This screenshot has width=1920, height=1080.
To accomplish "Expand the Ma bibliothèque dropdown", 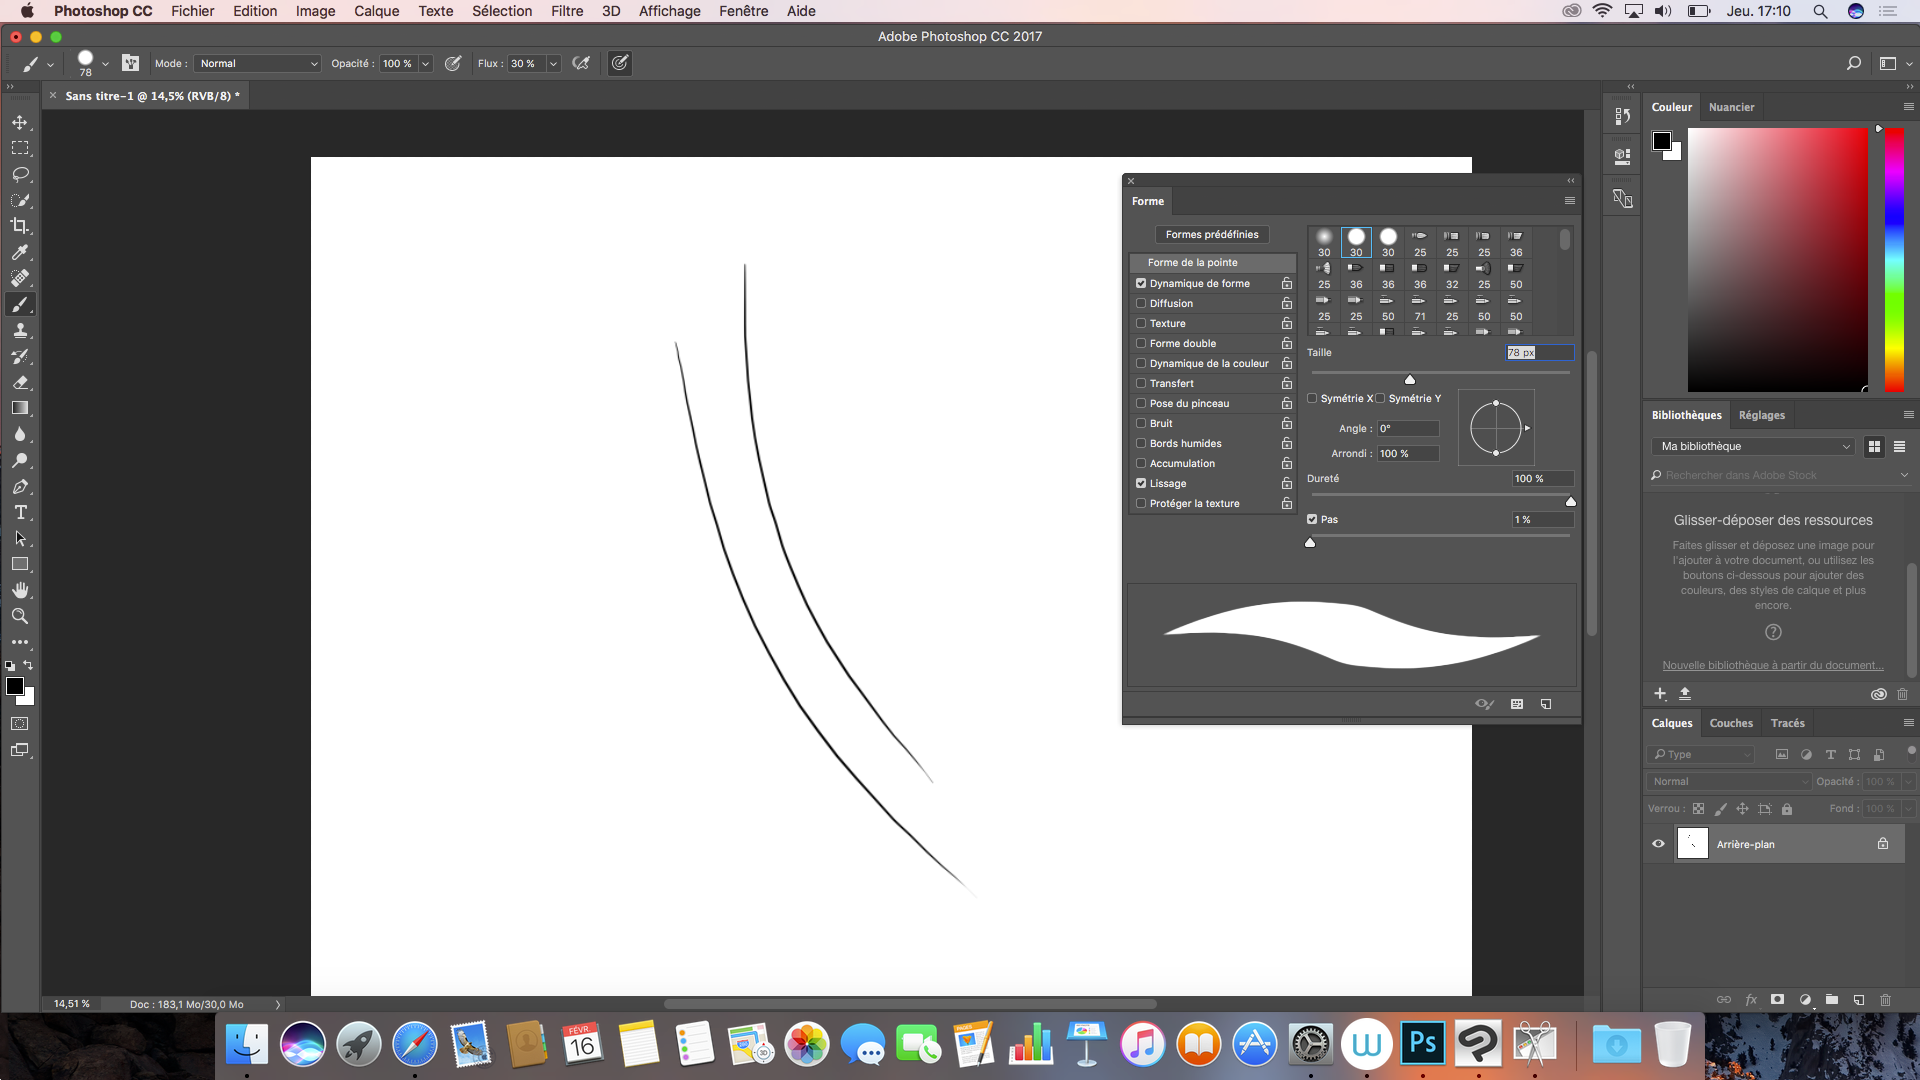I will [x=1755, y=446].
